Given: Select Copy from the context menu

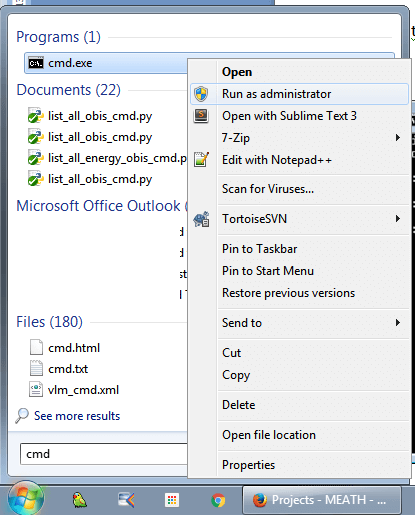Looking at the screenshot, I should pyautogui.click(x=236, y=375).
